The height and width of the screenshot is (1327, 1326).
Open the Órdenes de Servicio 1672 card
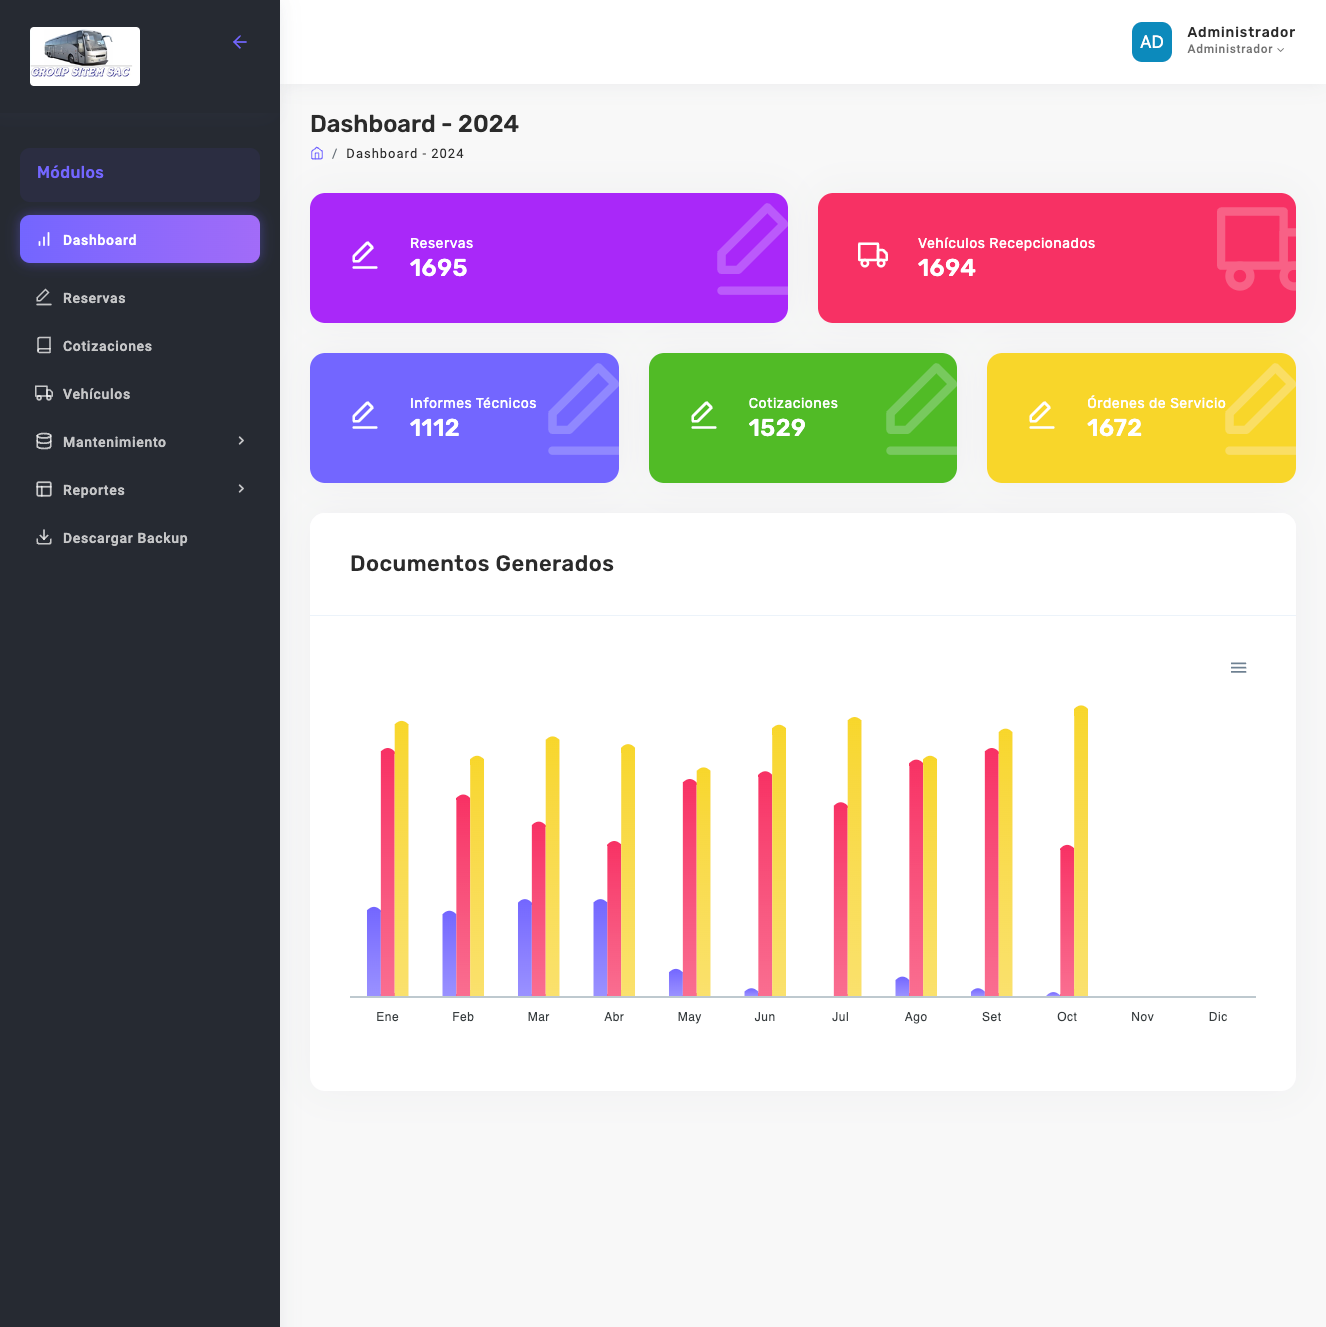pyautogui.click(x=1141, y=418)
